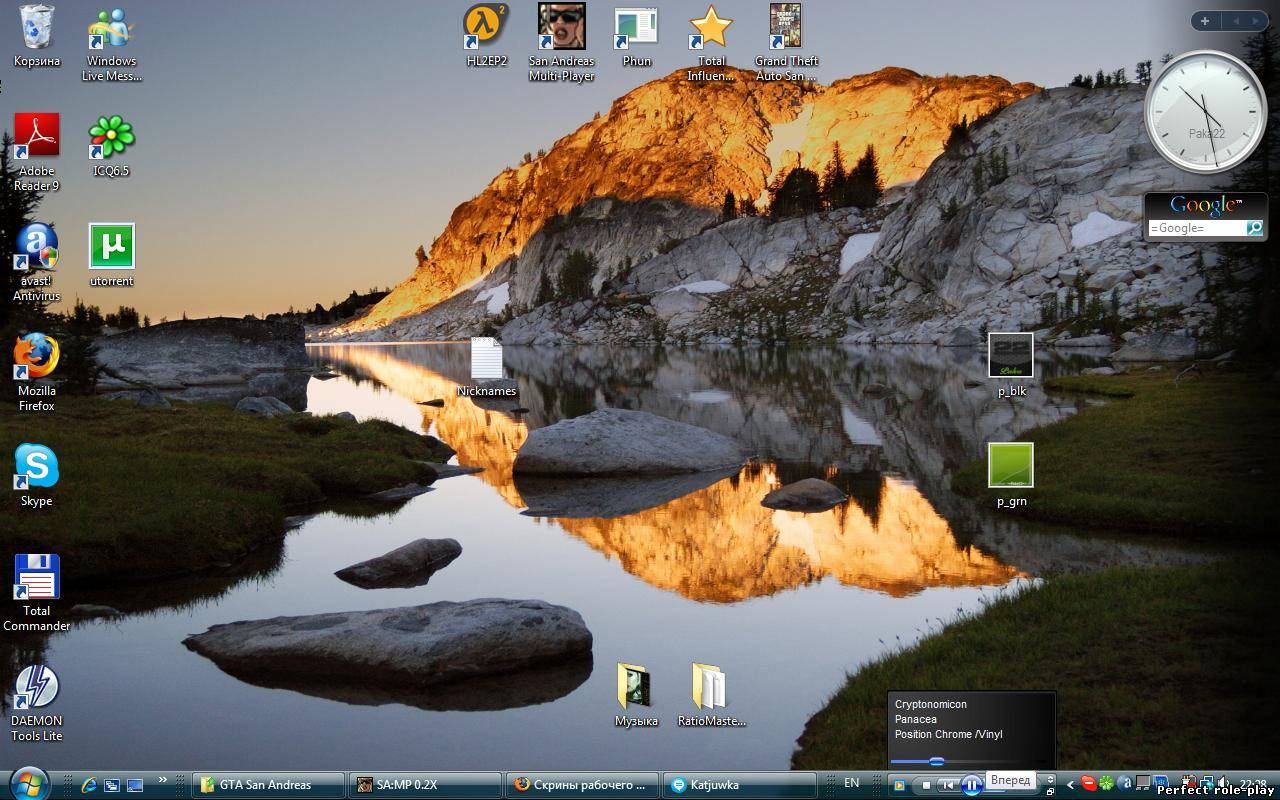The image size is (1280, 800).
Task: Click sidebar next gadgets page arrow
Action: pyautogui.click(x=1255, y=21)
